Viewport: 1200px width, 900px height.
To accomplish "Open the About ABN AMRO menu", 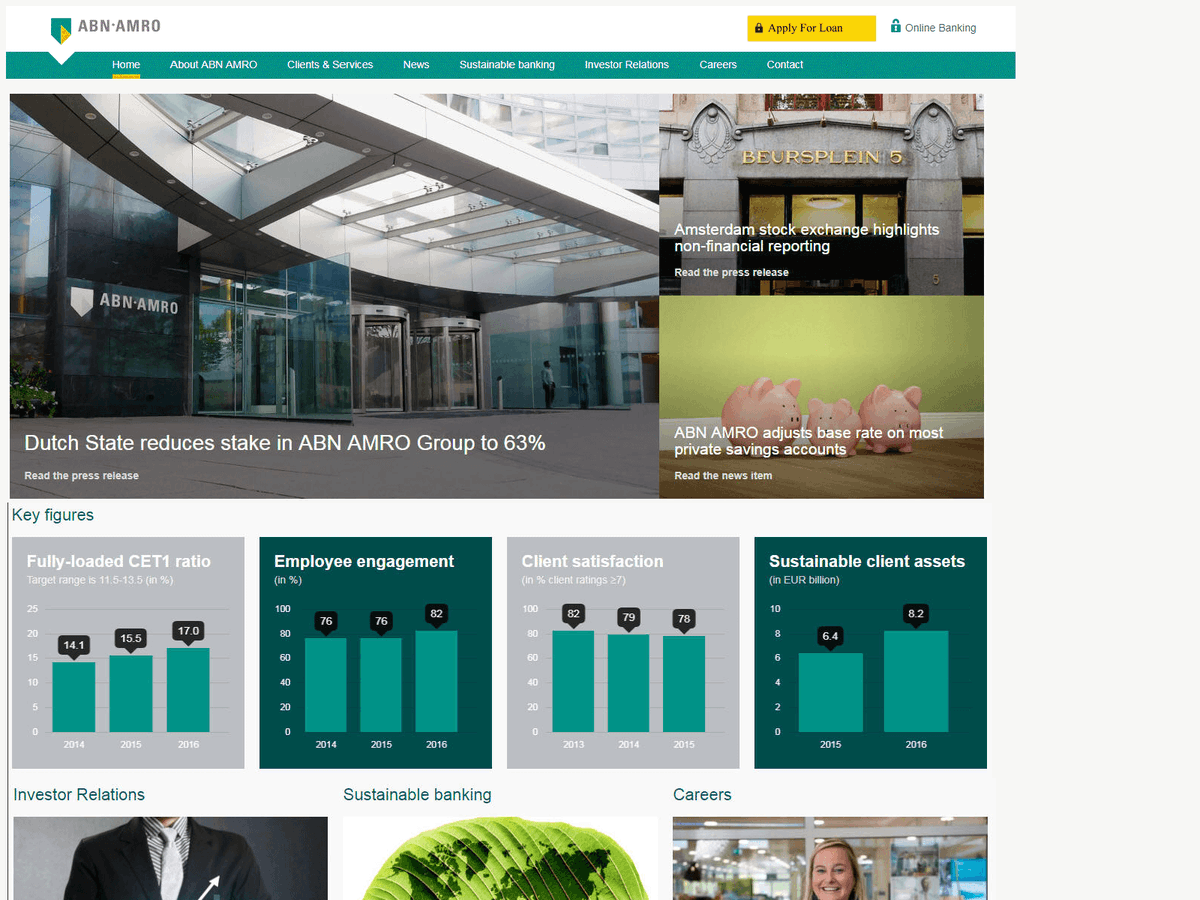I will click(213, 65).
